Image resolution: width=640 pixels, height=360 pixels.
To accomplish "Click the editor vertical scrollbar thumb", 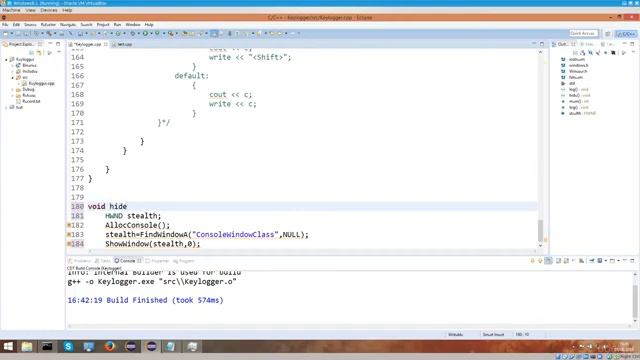I will [x=540, y=231].
